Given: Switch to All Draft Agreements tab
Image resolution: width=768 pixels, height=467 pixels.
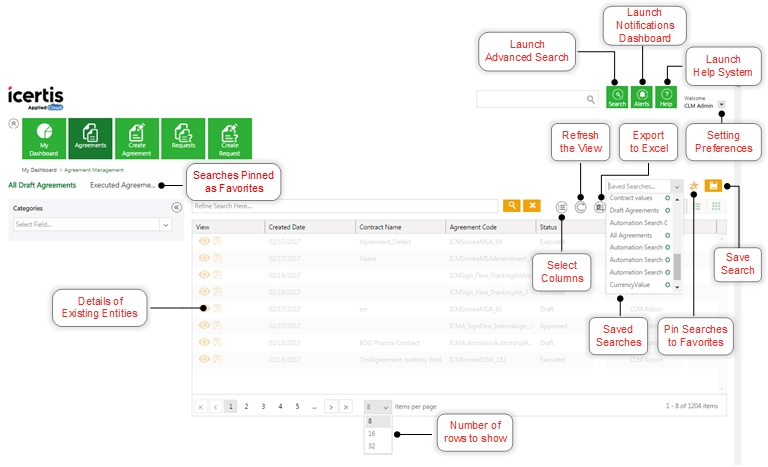Looking at the screenshot, I should [x=42, y=185].
